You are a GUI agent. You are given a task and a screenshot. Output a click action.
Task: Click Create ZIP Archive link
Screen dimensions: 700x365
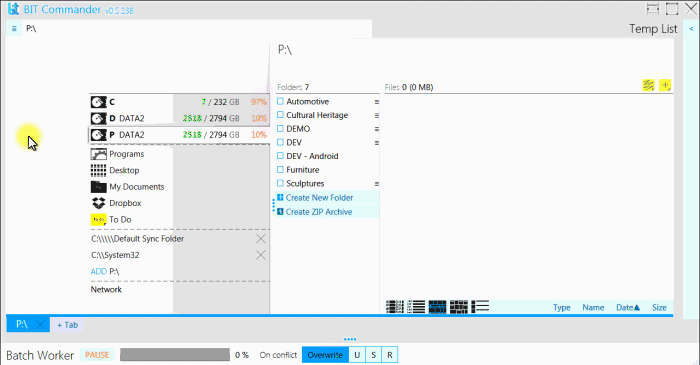319,212
